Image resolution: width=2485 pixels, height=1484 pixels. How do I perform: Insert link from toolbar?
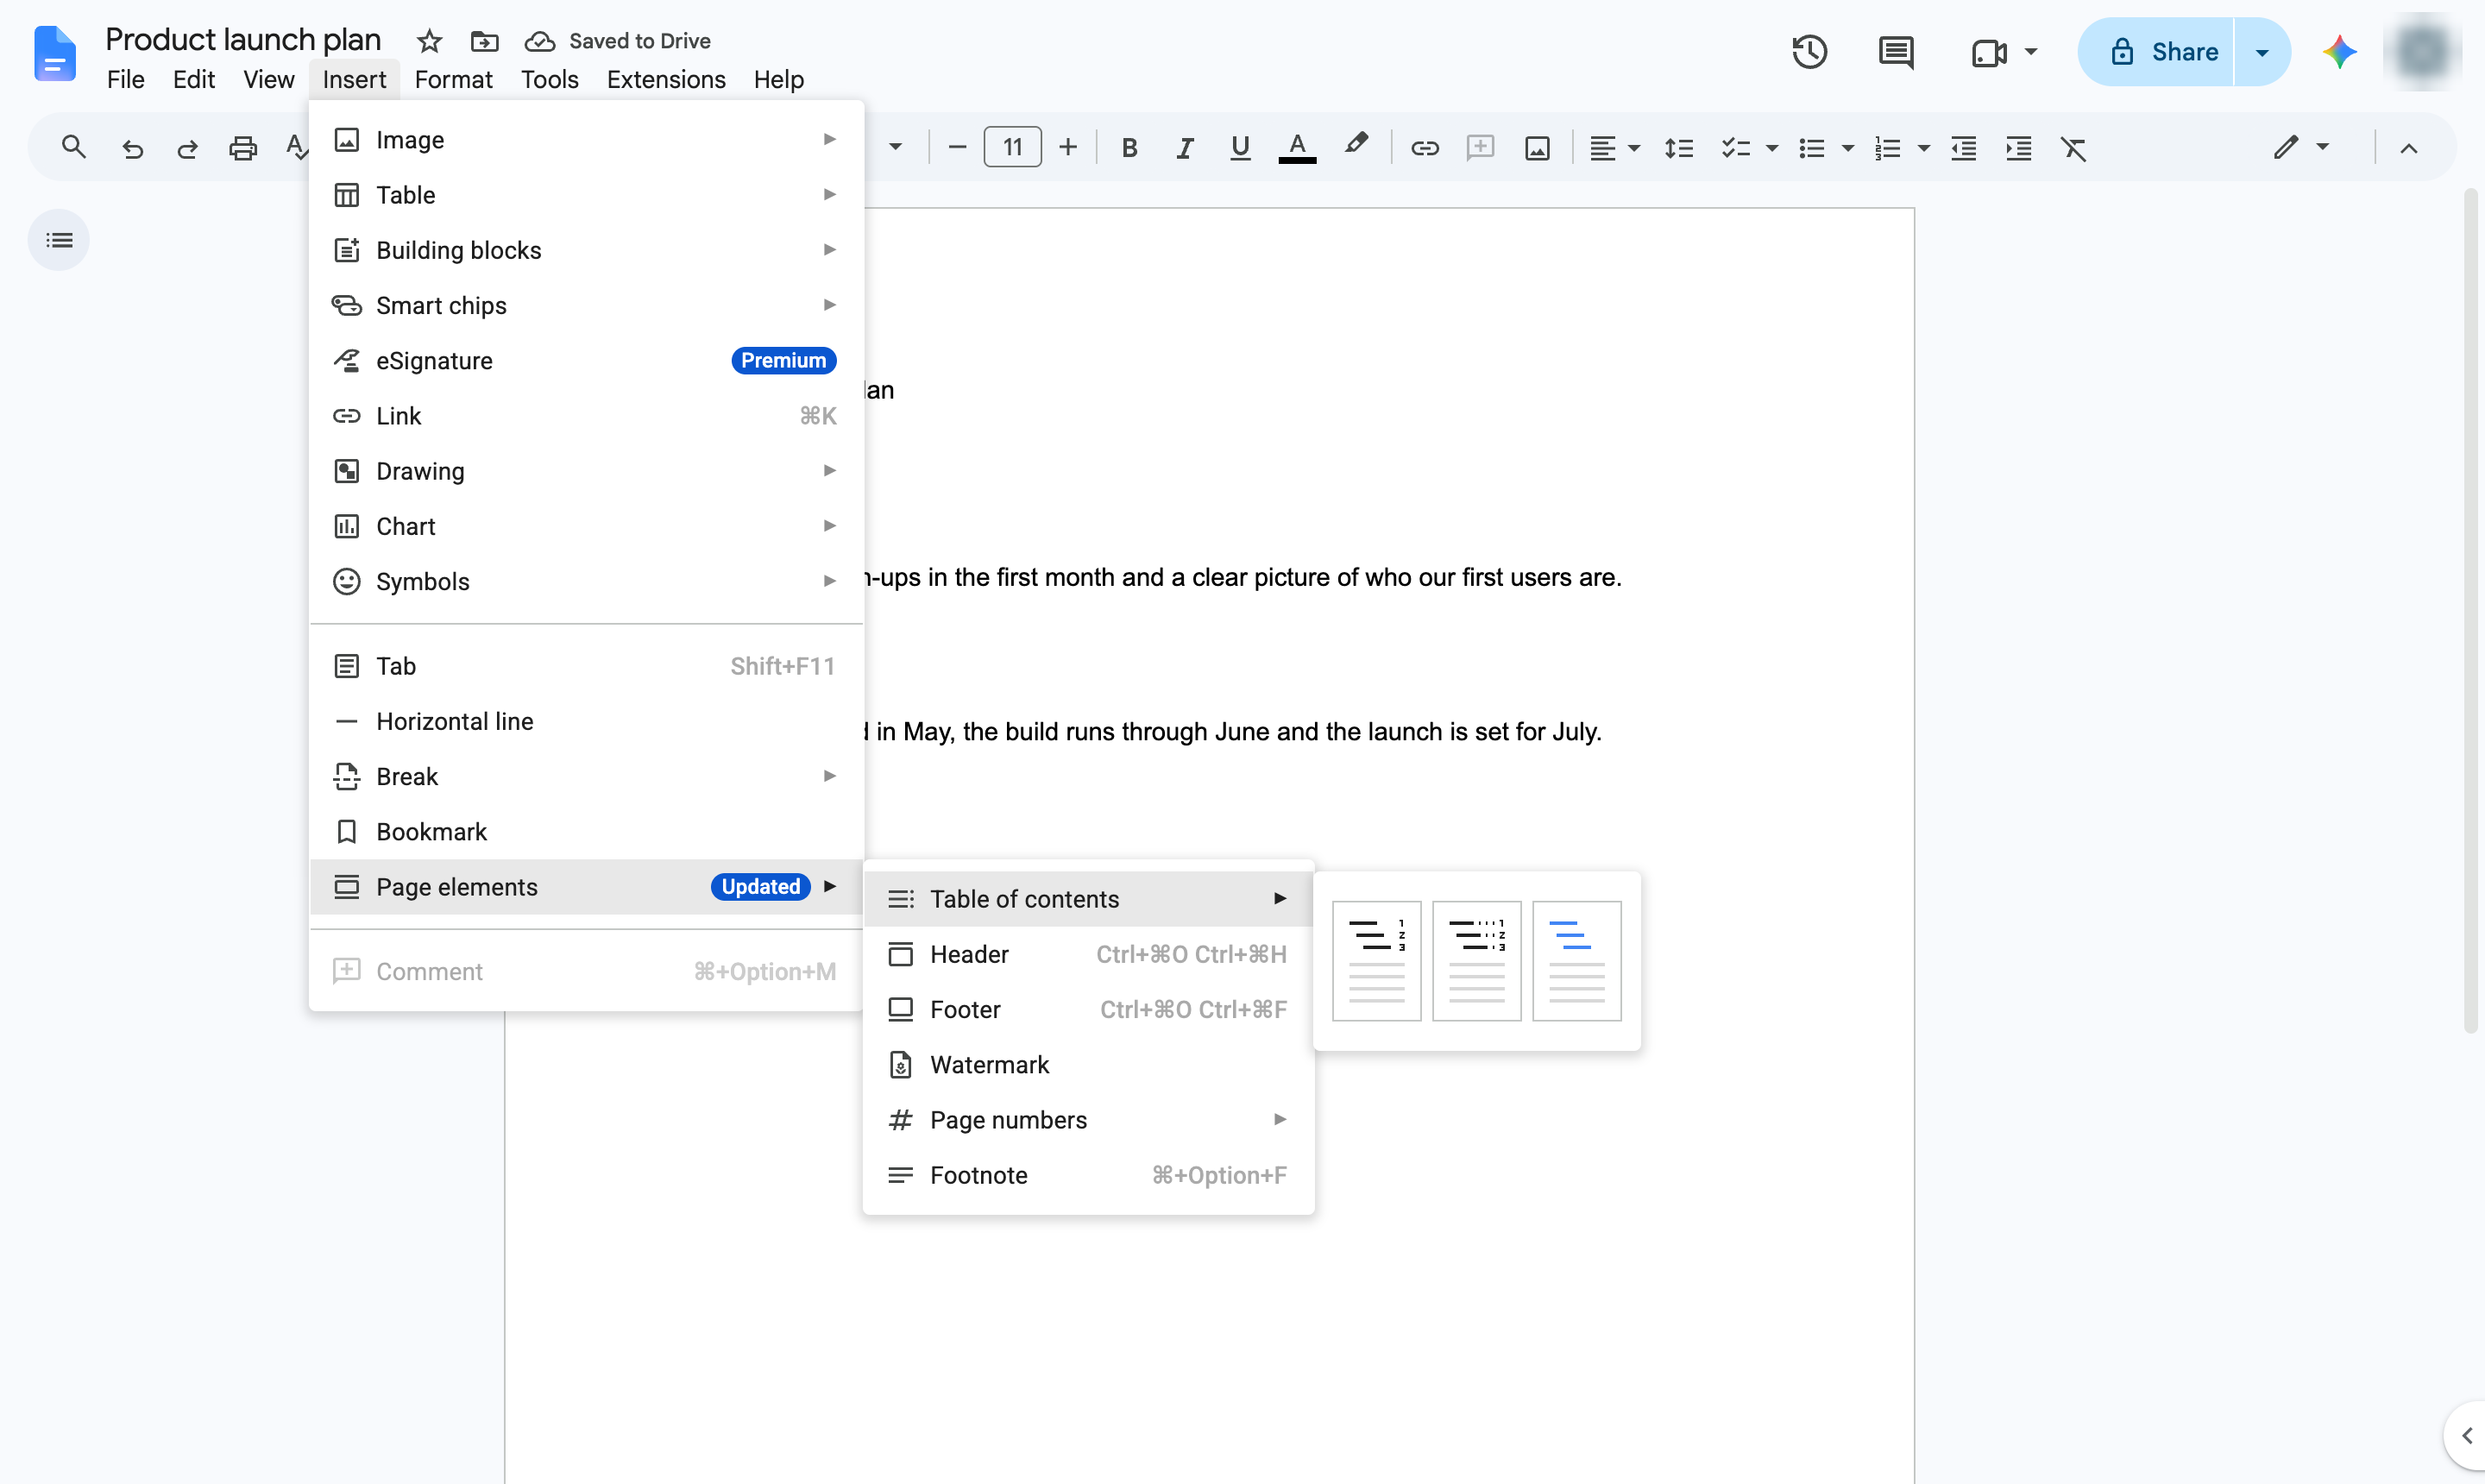pos(1424,148)
